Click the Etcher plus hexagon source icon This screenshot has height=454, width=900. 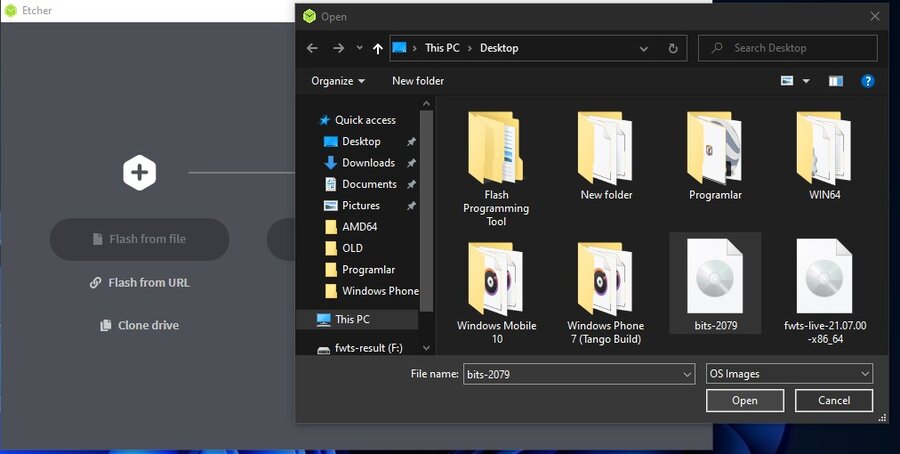coord(139,172)
